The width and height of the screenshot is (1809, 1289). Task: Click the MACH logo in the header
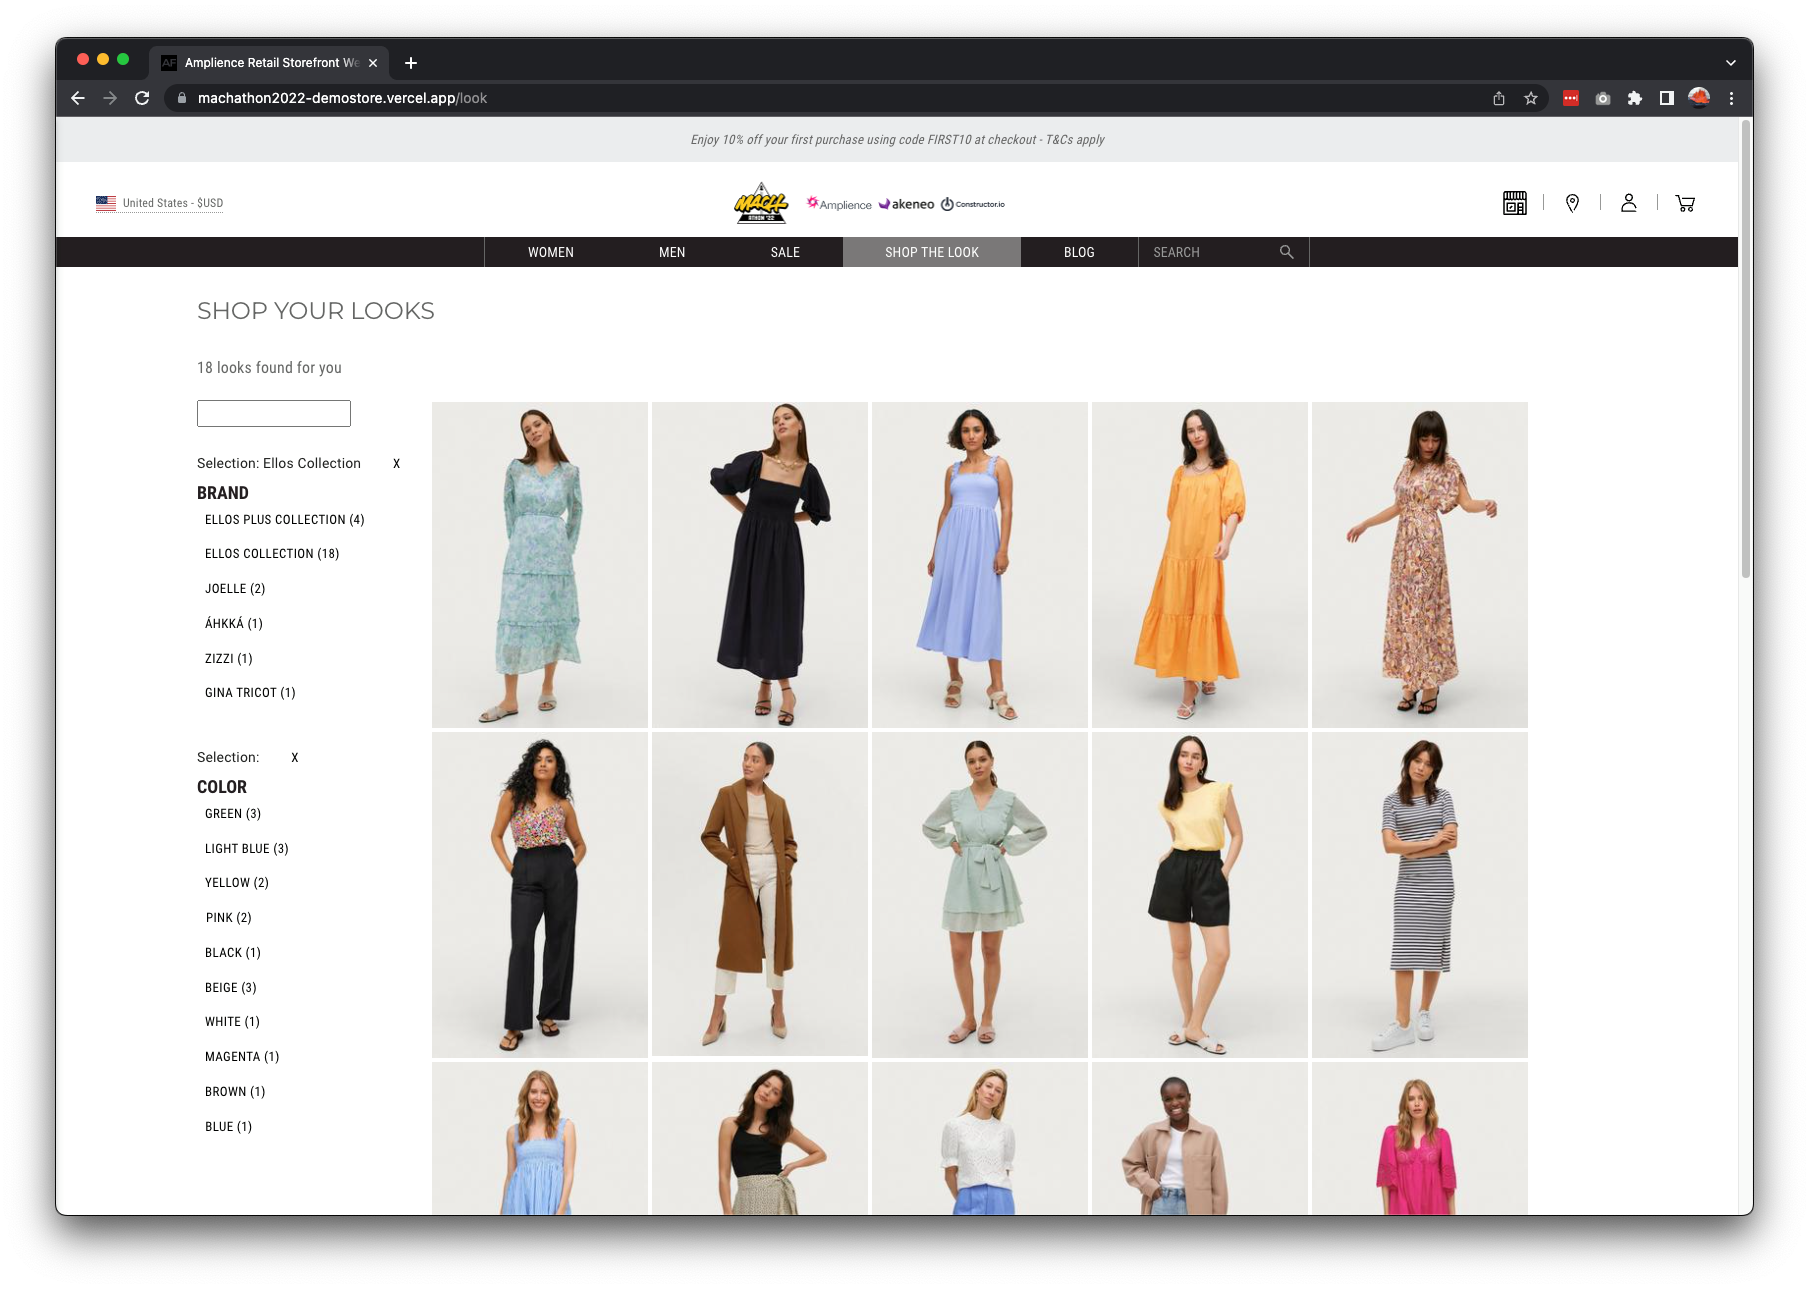[761, 203]
